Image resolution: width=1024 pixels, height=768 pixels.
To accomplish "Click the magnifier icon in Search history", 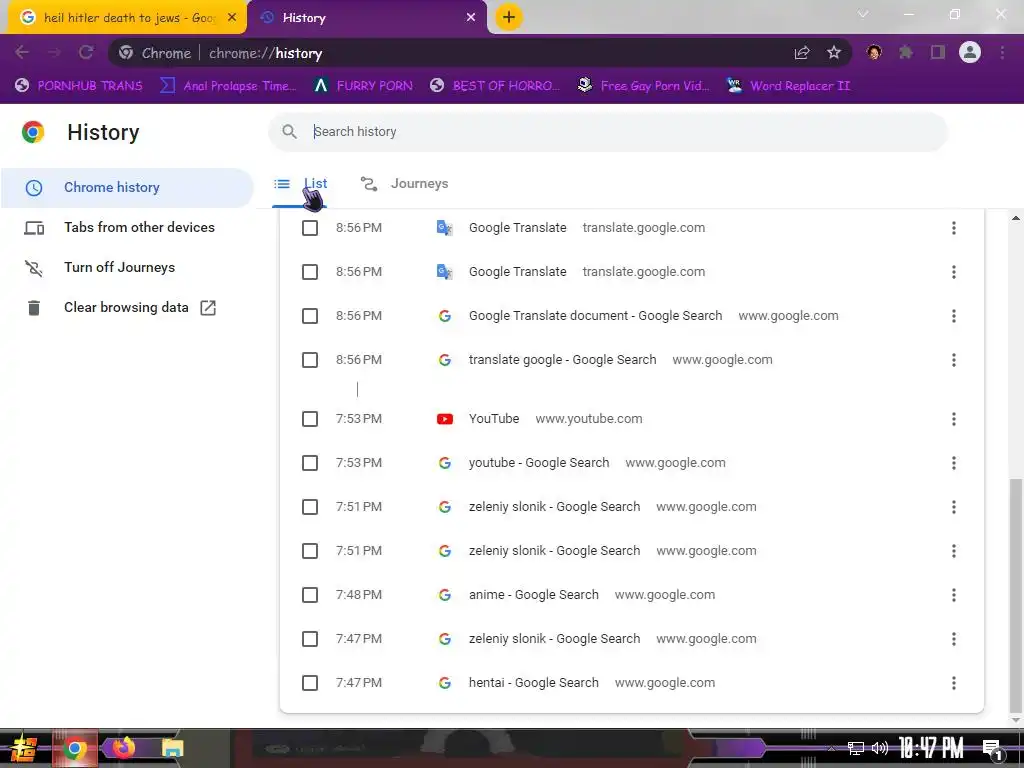I will (289, 132).
